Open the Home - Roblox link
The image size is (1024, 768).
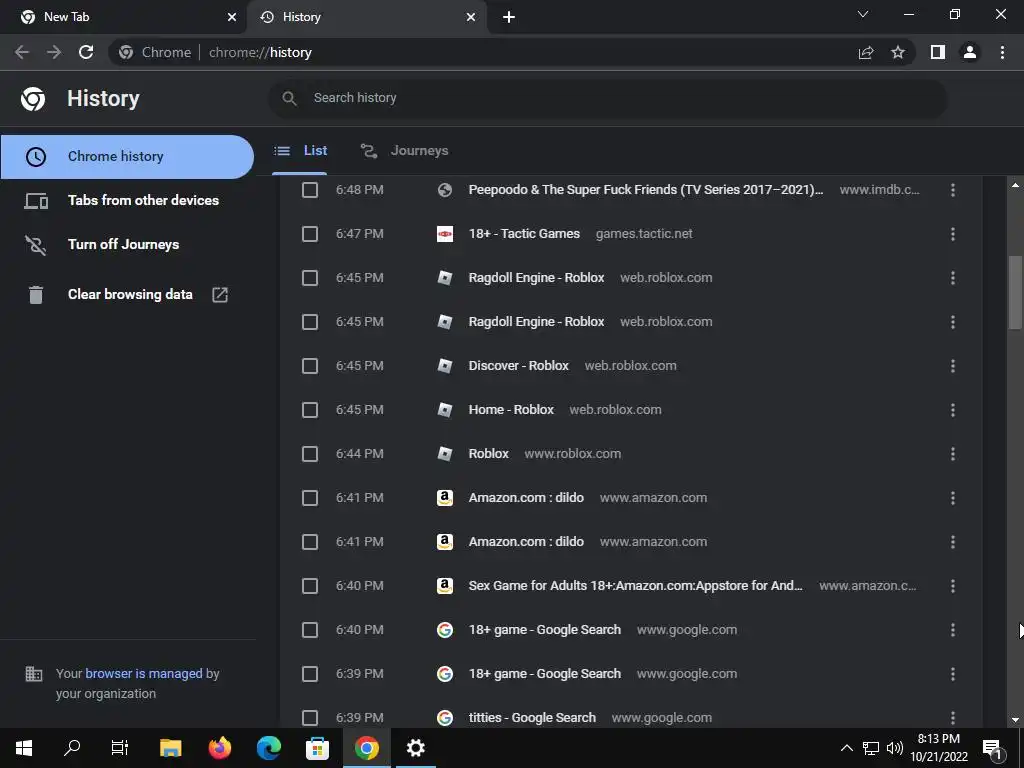click(x=511, y=410)
